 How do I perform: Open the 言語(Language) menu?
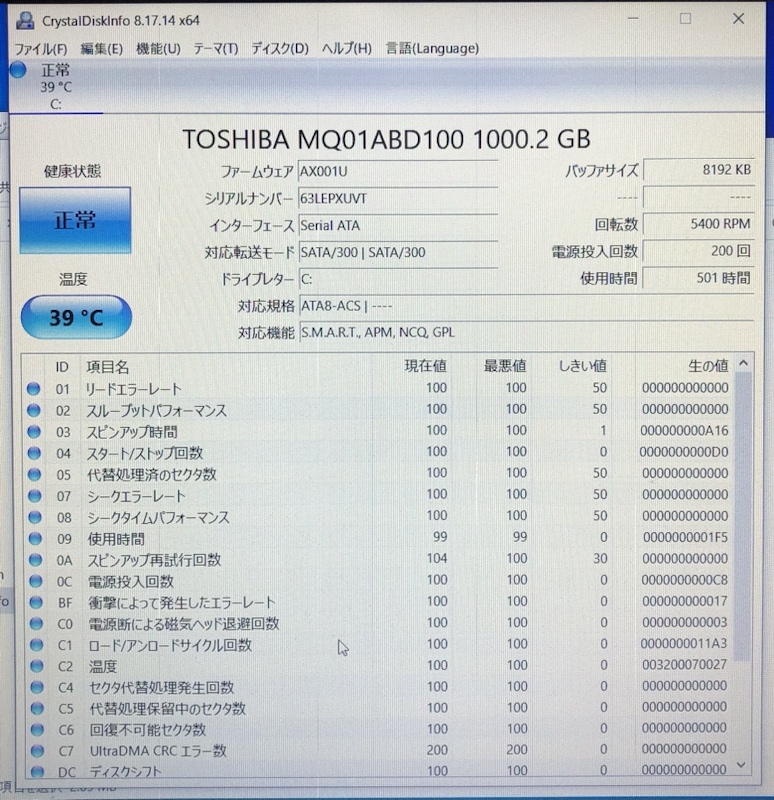[x=432, y=48]
